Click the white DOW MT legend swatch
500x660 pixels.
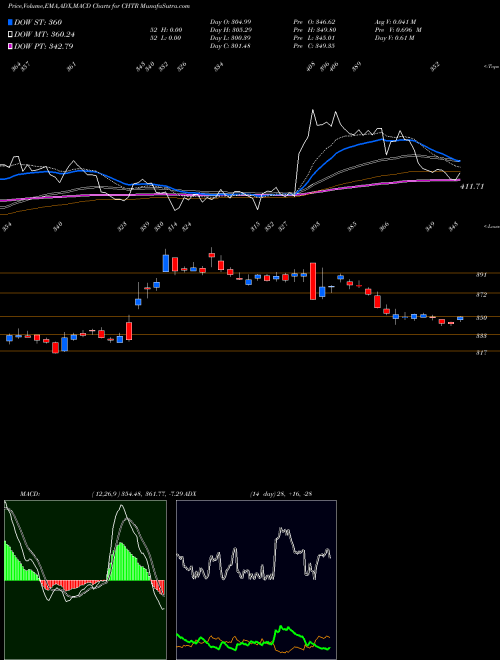[x=10, y=35]
